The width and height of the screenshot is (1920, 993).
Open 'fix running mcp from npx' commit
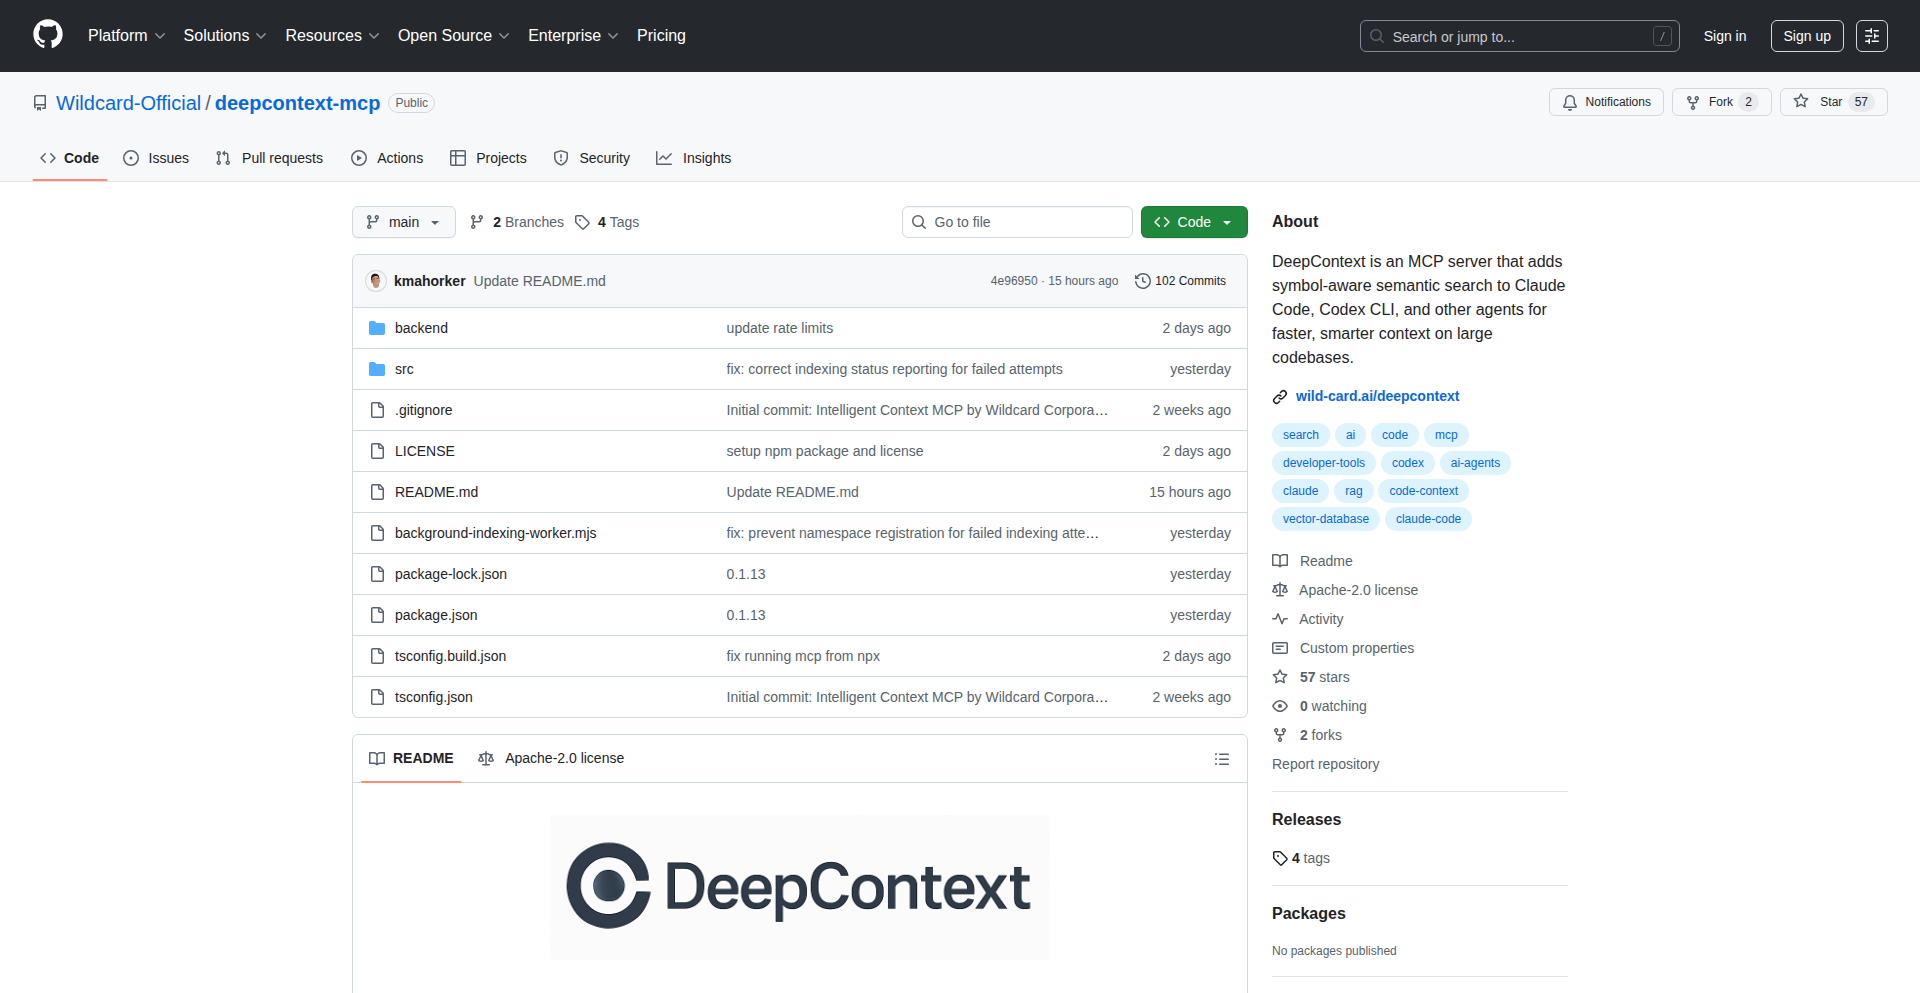(803, 656)
